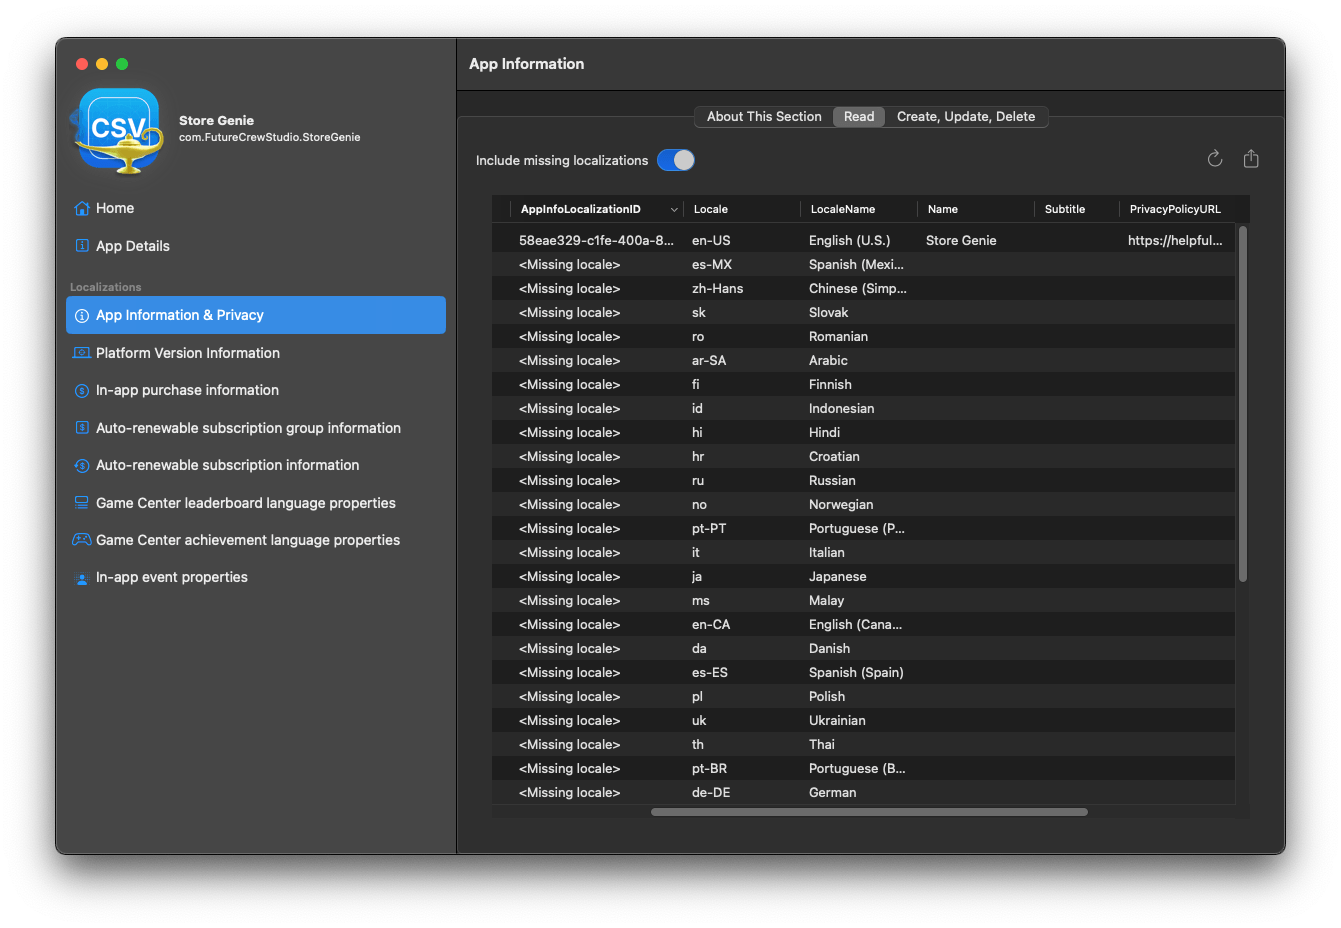Open In-app event properties section
The image size is (1341, 928).
pyautogui.click(x=171, y=577)
